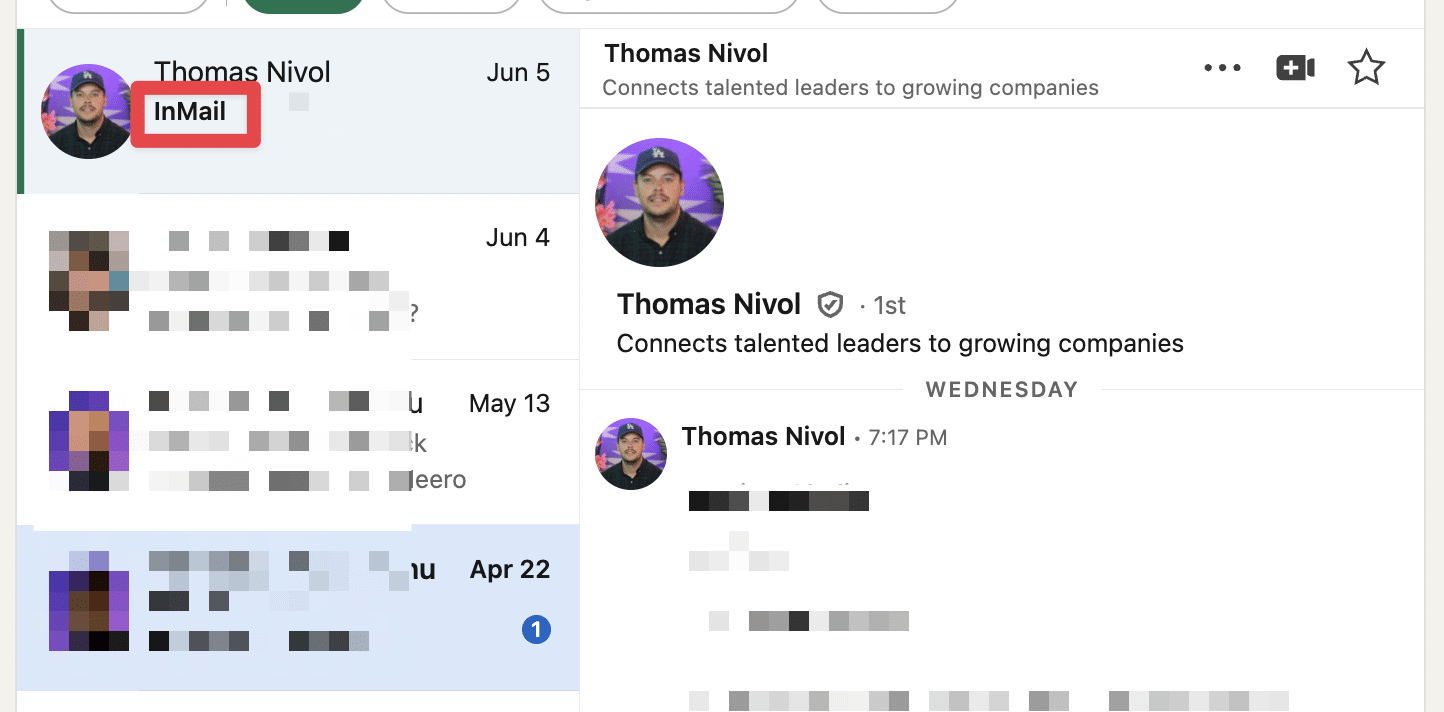This screenshot has height=712, width=1444.
Task: Click the Thomas Nivol name heading
Action: point(686,53)
